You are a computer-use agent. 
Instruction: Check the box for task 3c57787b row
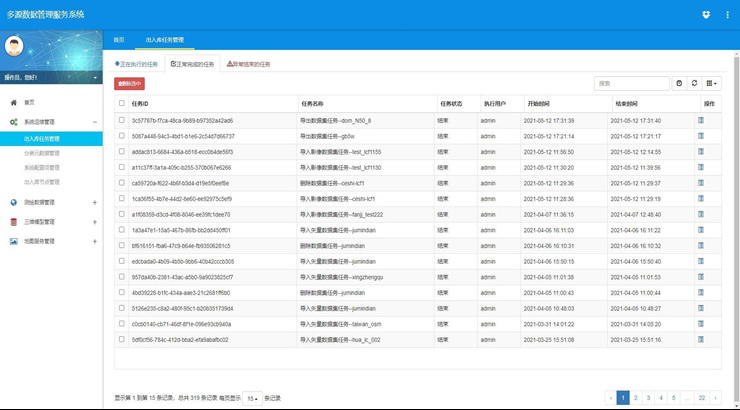coord(122,120)
